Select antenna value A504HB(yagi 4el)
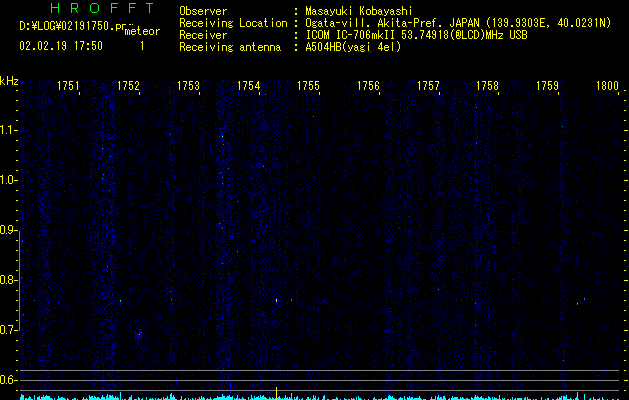Image resolution: width=629 pixels, height=400 pixels. pos(353,47)
